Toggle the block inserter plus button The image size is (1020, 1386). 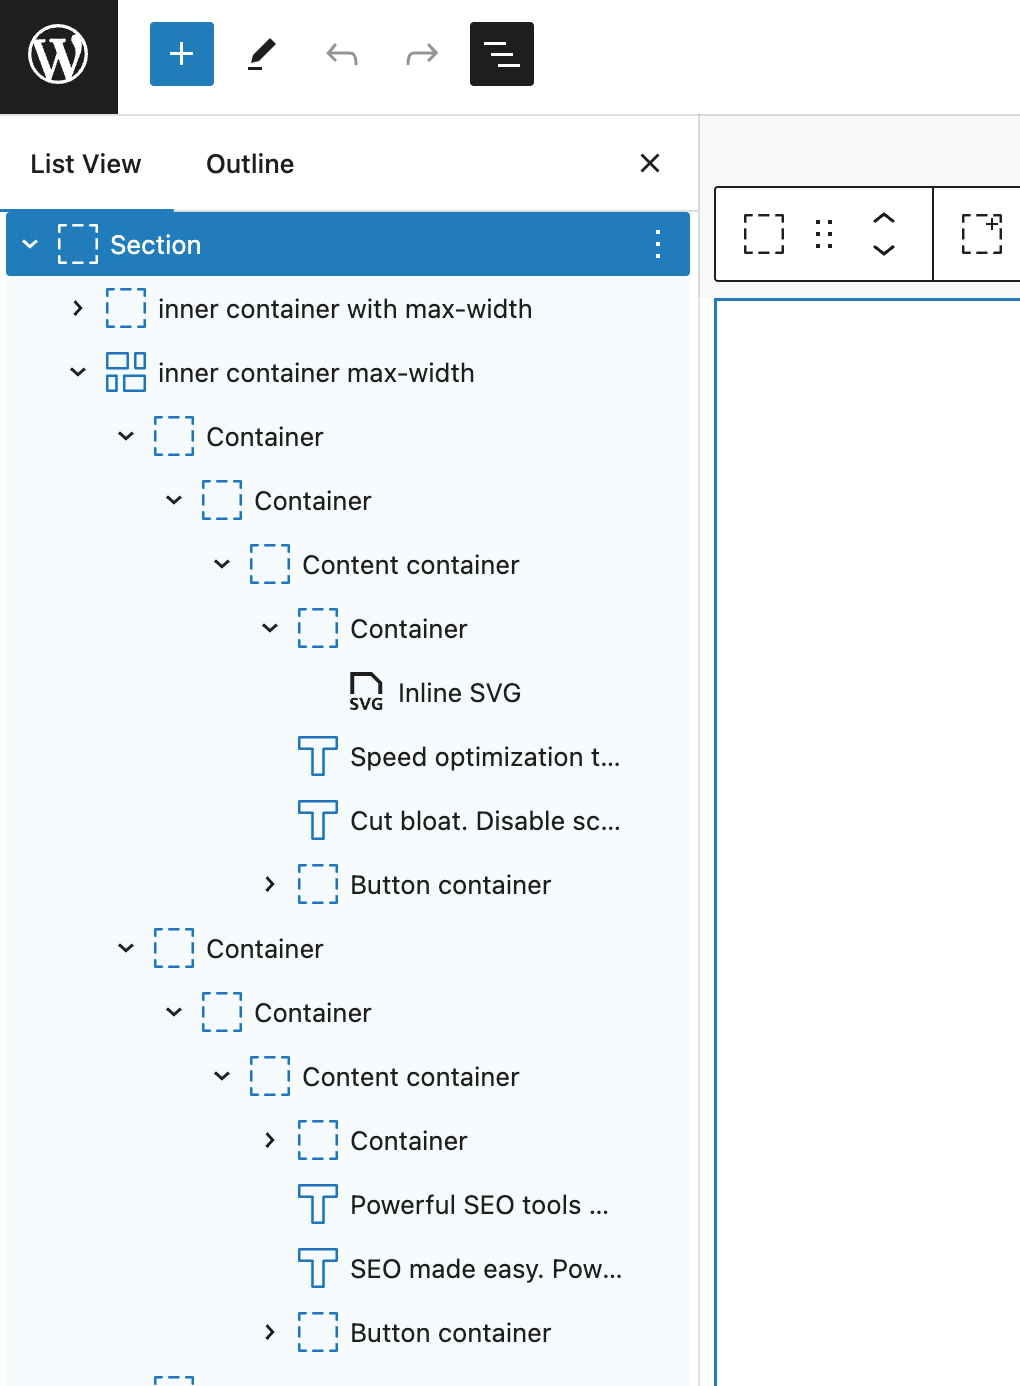pyautogui.click(x=182, y=54)
